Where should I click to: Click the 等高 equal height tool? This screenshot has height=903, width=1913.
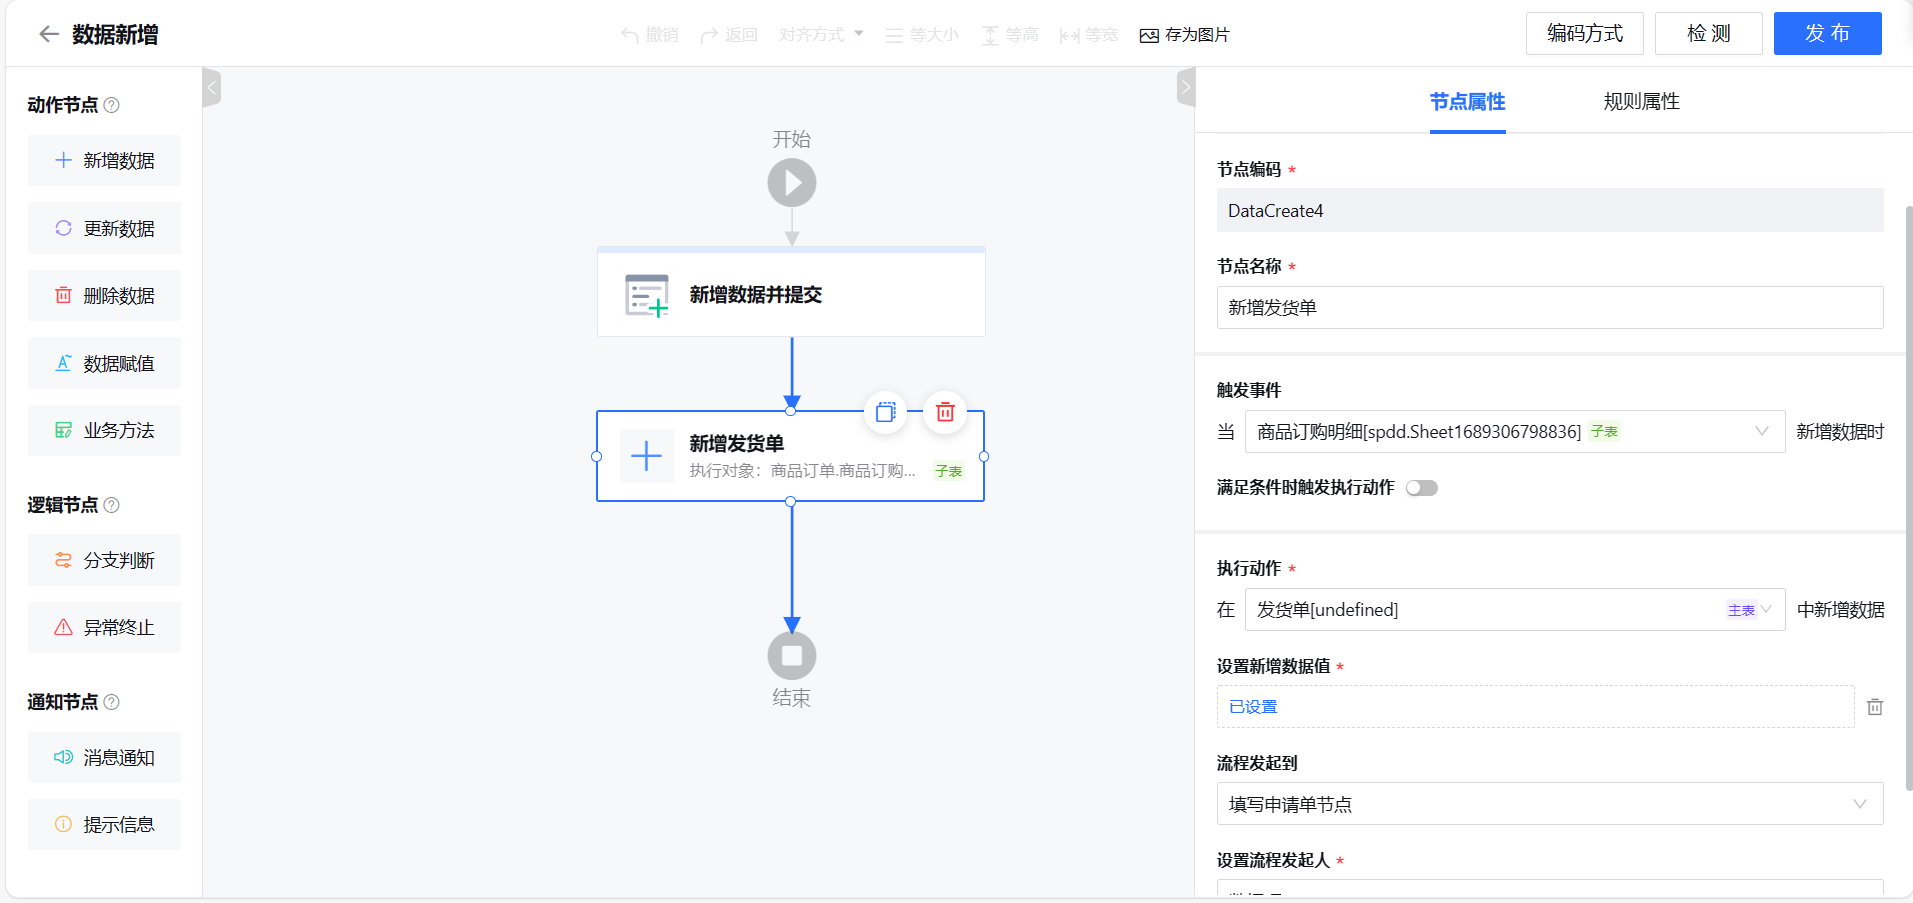1009,35
